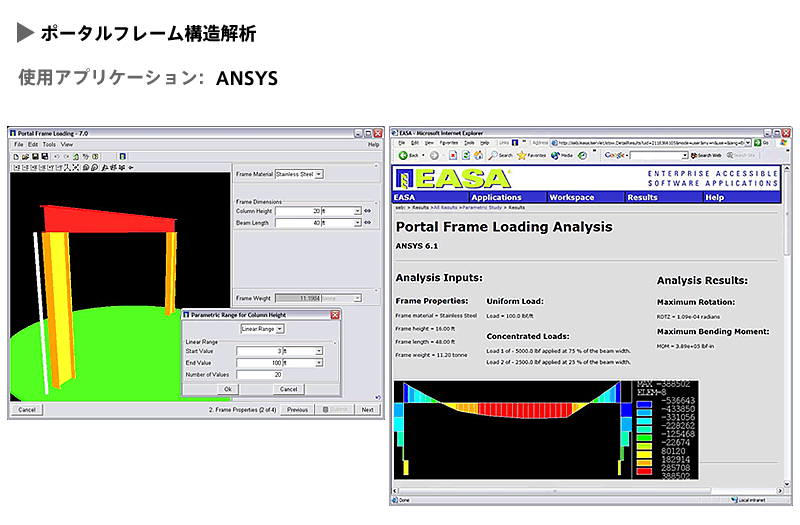Click the Undo arrow in Portal Frame toolbar

[x=56, y=157]
